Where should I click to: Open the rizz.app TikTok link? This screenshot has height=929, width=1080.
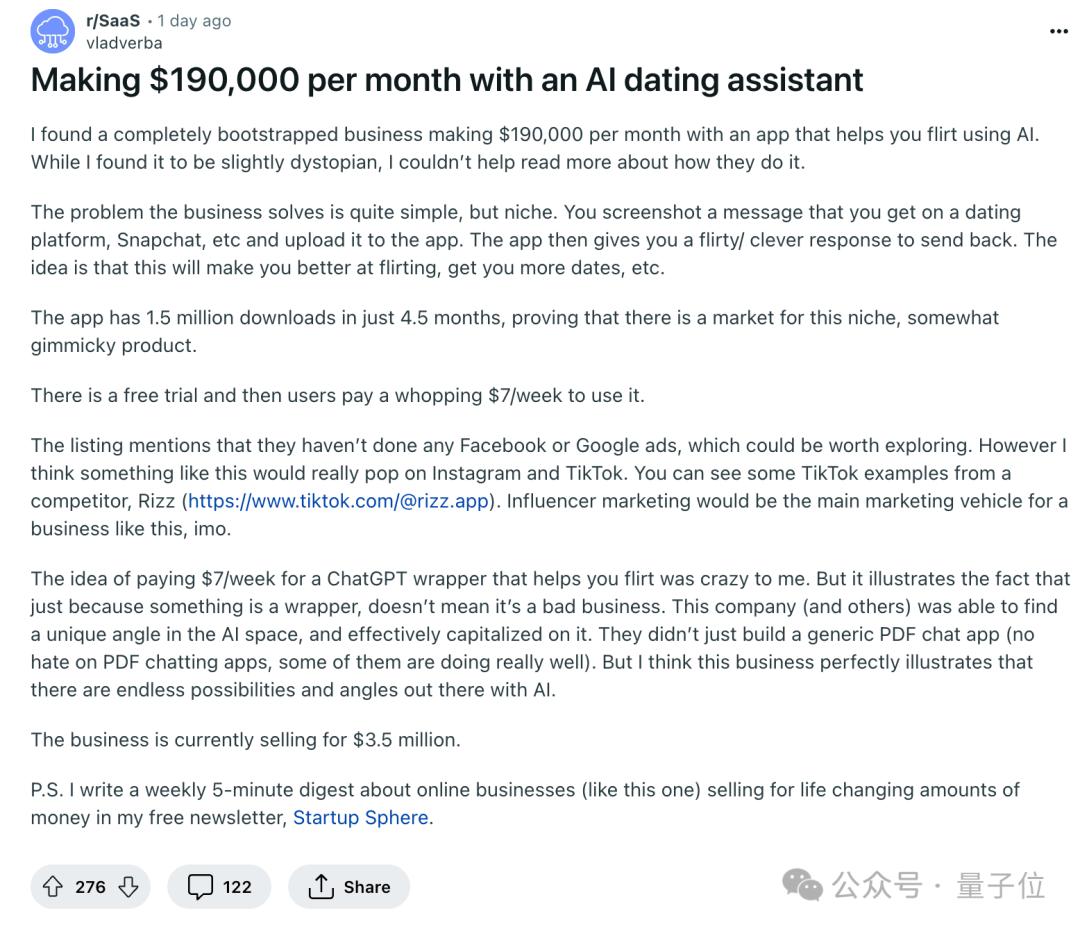pos(338,501)
